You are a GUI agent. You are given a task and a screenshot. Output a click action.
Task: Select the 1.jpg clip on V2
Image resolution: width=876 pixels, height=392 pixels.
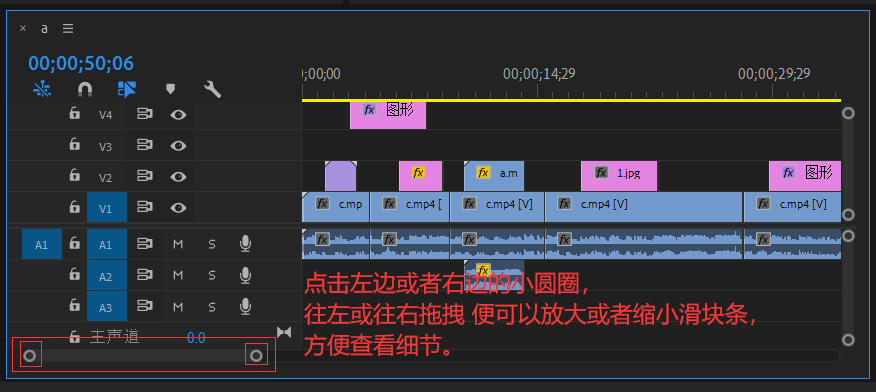619,176
